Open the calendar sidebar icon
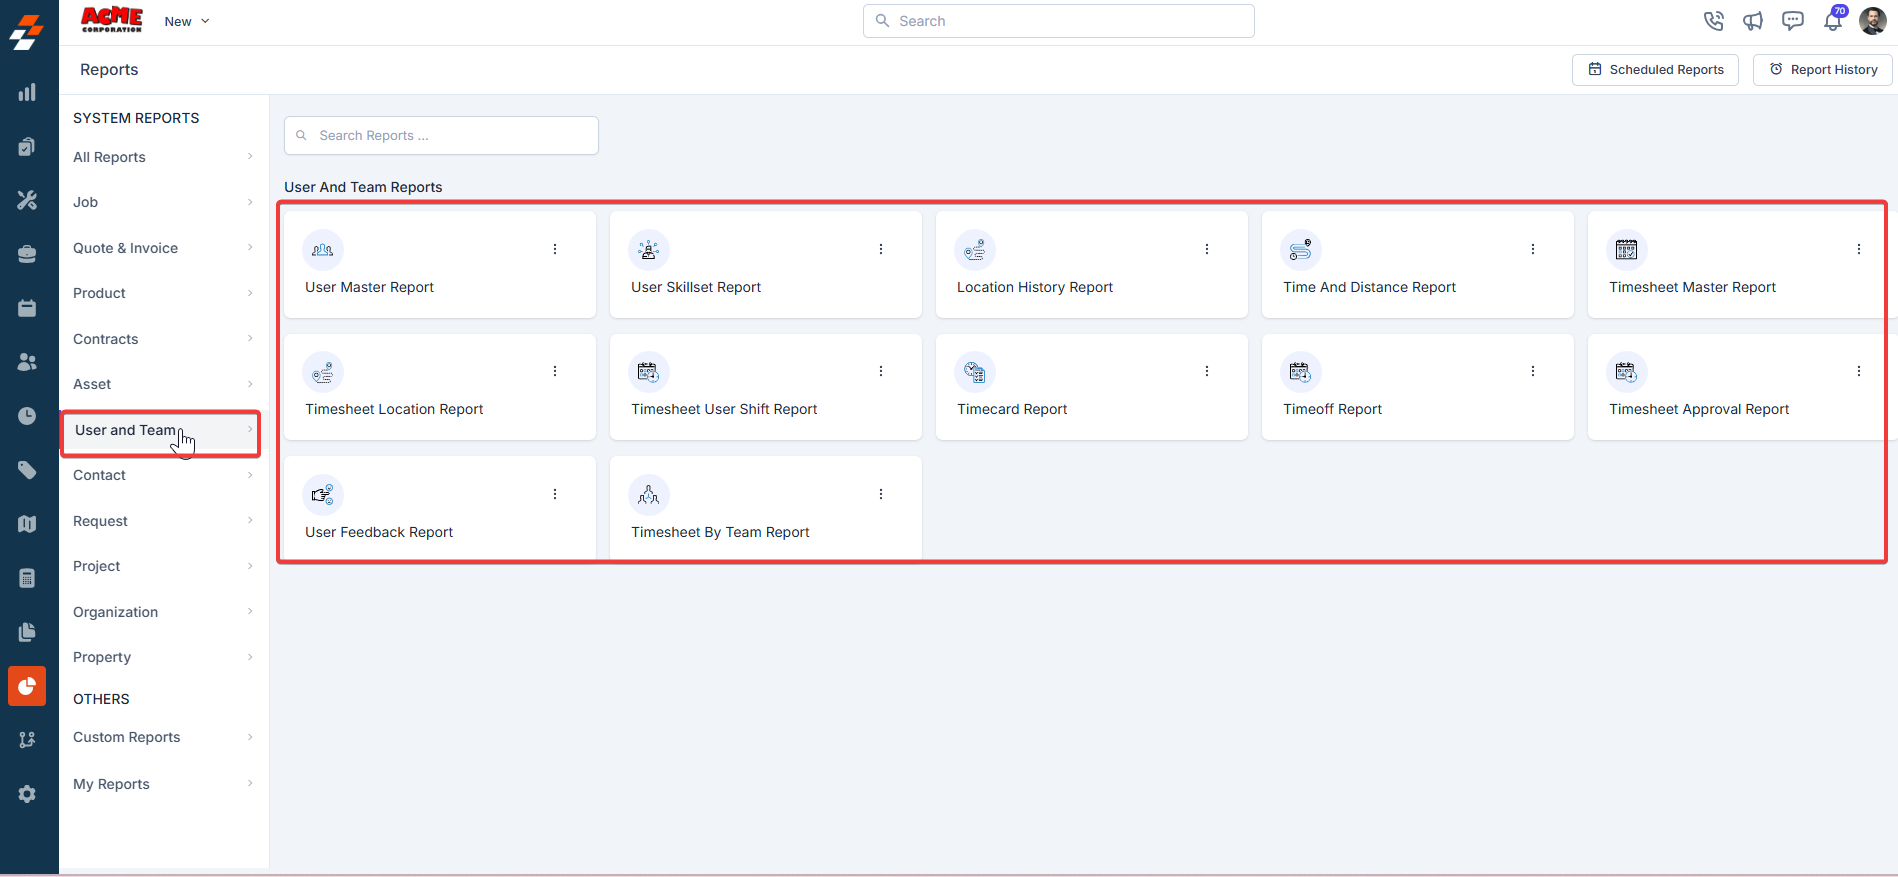This screenshot has height=877, width=1898. 27,308
